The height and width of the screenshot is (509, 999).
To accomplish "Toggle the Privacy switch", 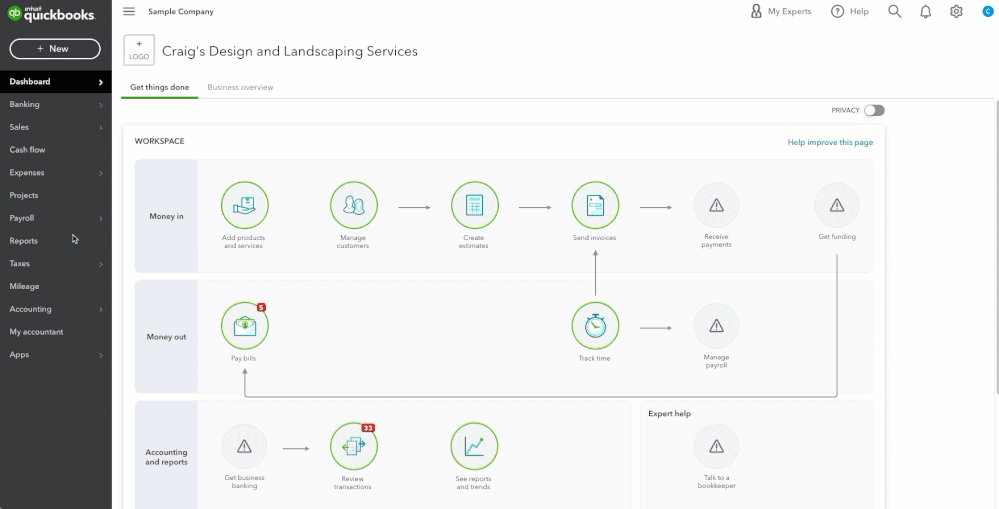I will pyautogui.click(x=874, y=110).
